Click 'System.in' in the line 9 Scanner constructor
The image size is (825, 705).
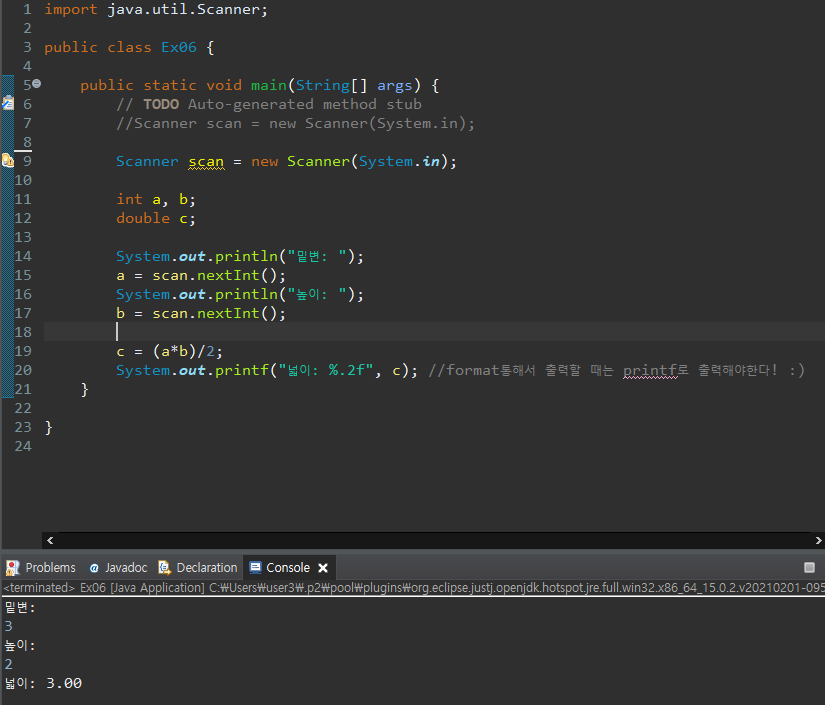tap(399, 162)
